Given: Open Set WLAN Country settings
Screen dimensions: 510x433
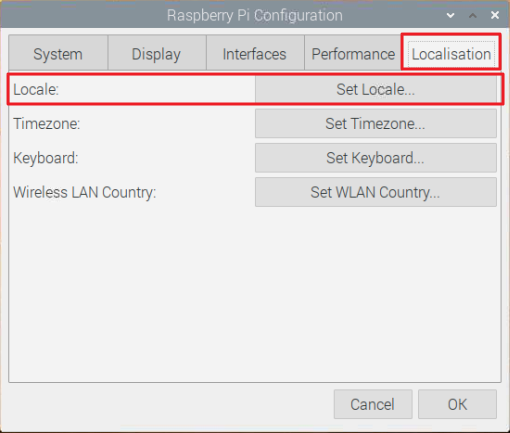Looking at the screenshot, I should [376, 192].
